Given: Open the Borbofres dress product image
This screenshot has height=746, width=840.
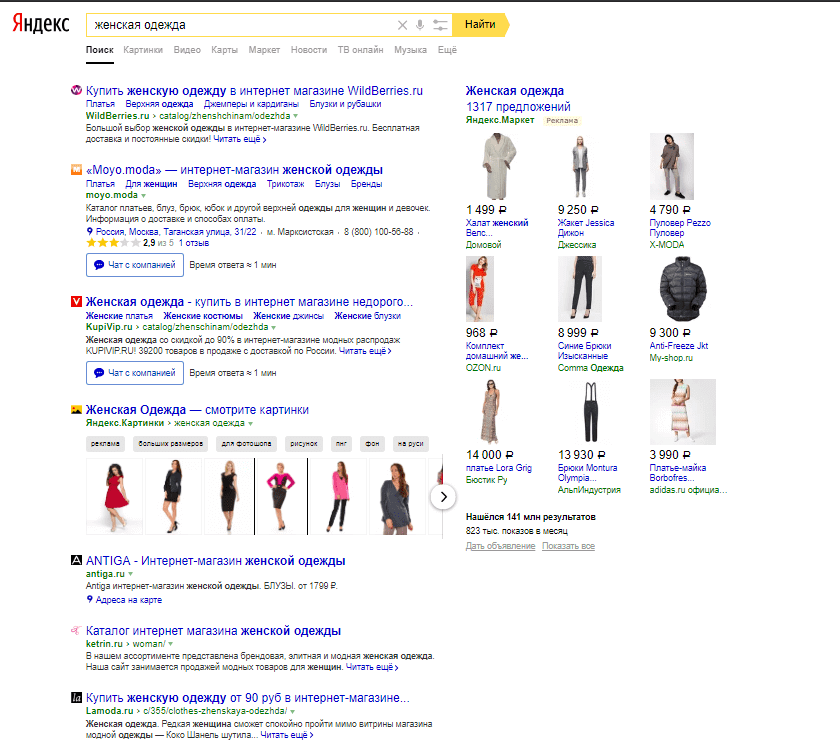Looking at the screenshot, I should [x=682, y=412].
